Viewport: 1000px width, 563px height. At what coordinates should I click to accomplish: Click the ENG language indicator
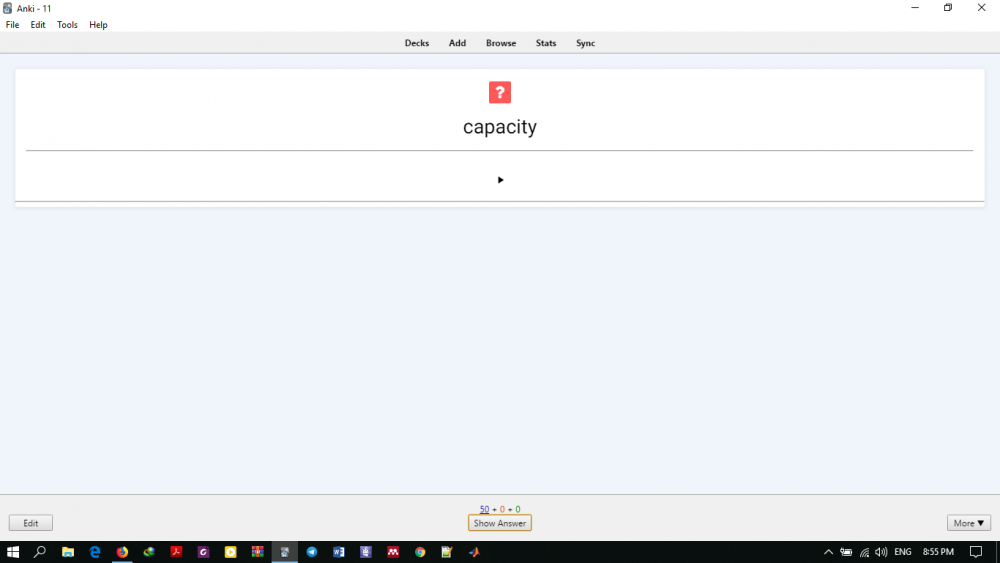[903, 552]
